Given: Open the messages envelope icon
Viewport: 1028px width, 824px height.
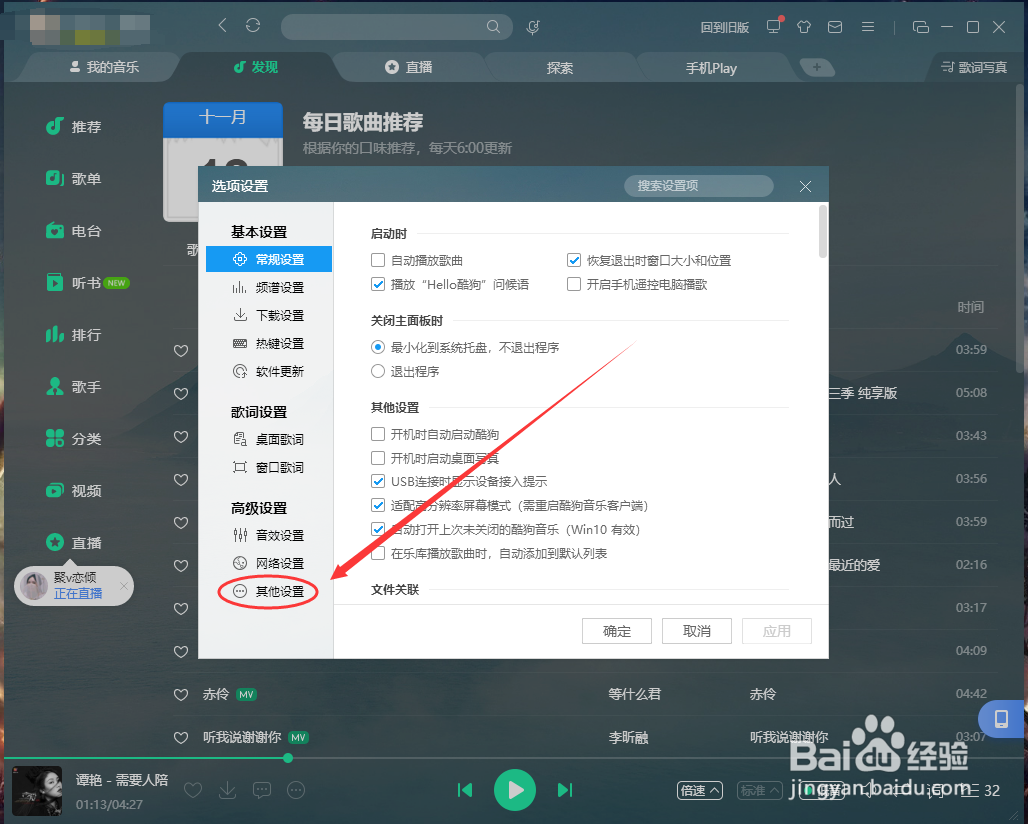Looking at the screenshot, I should 835,27.
